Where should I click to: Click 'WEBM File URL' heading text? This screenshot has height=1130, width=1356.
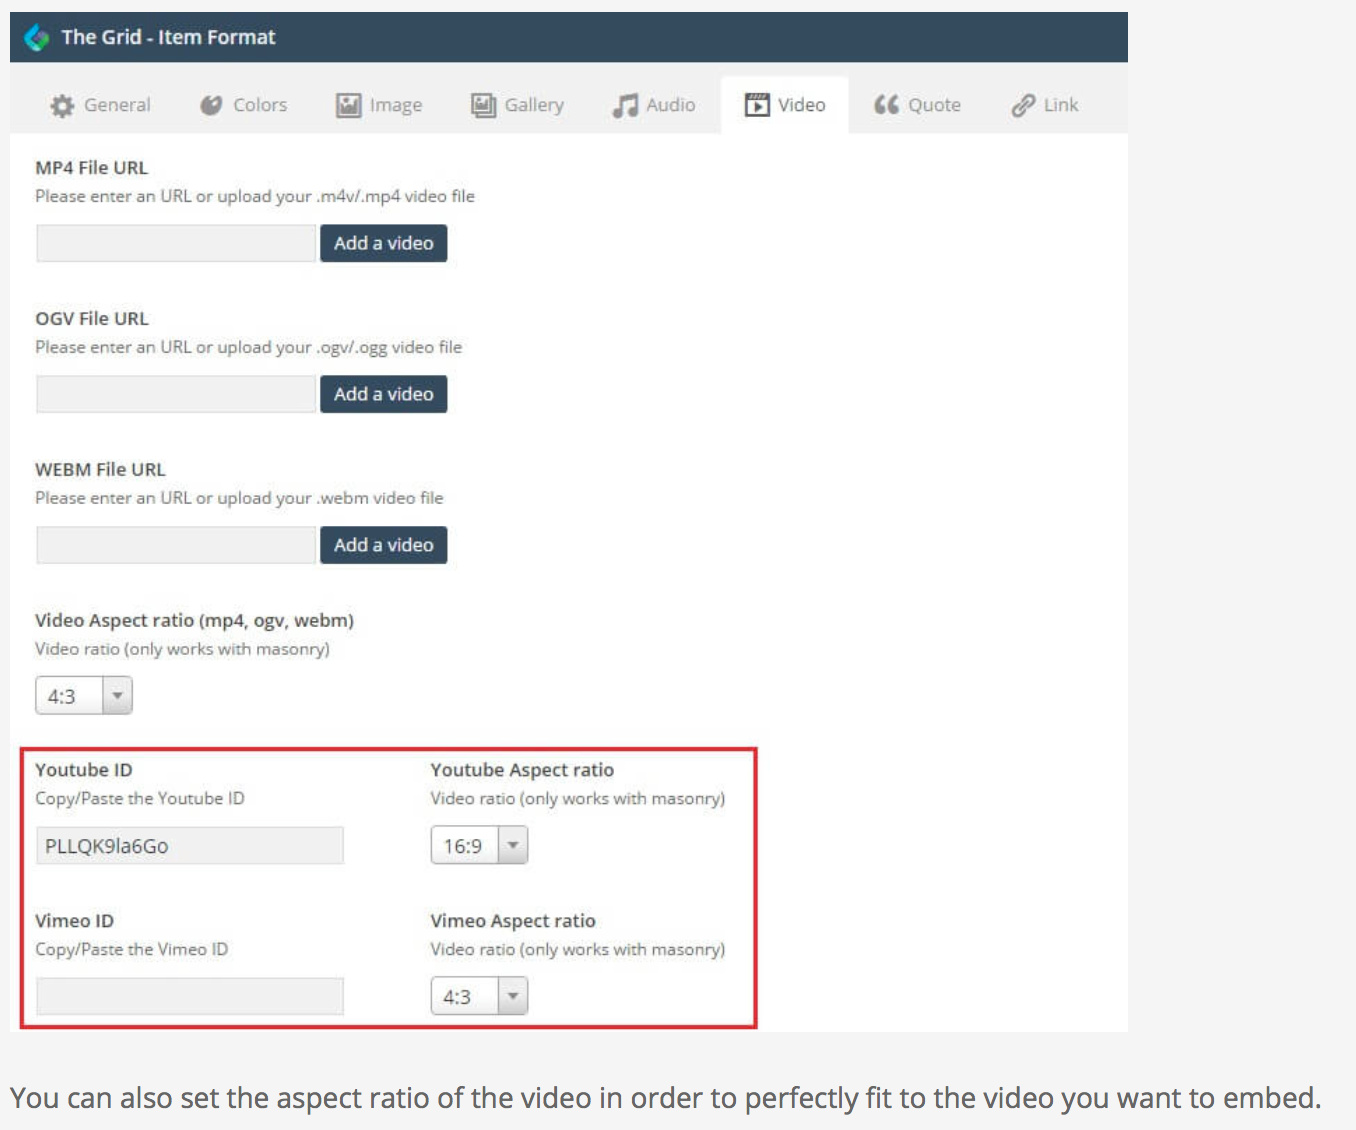[101, 470]
